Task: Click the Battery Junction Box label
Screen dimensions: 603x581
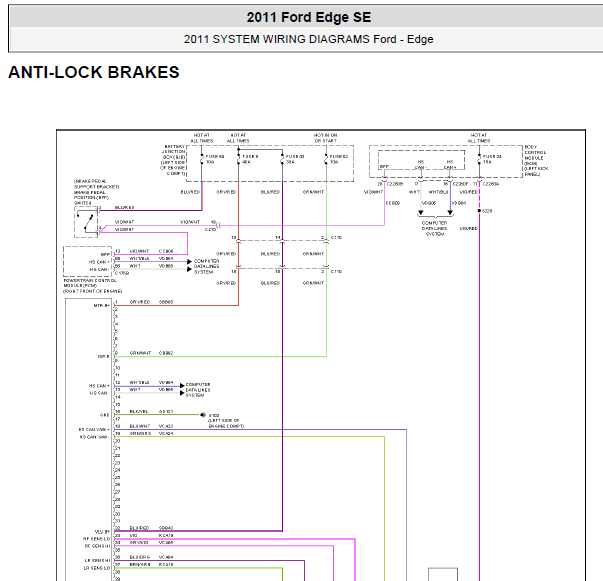Action: click(173, 160)
